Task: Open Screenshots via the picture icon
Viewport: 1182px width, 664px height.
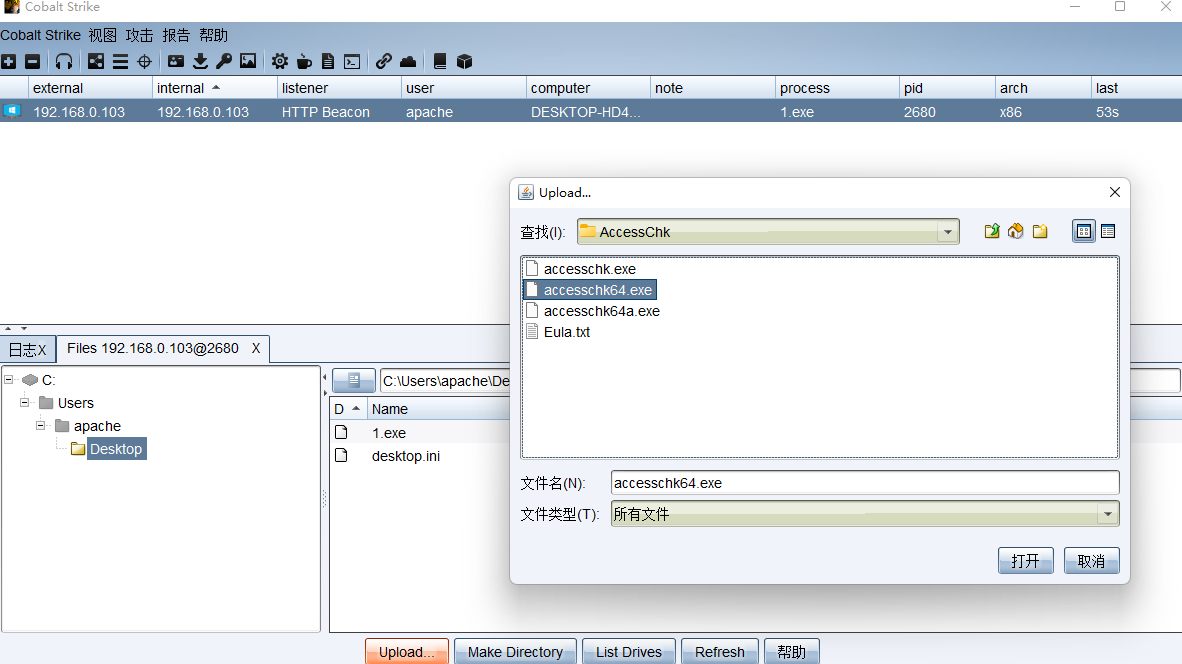Action: (x=248, y=62)
